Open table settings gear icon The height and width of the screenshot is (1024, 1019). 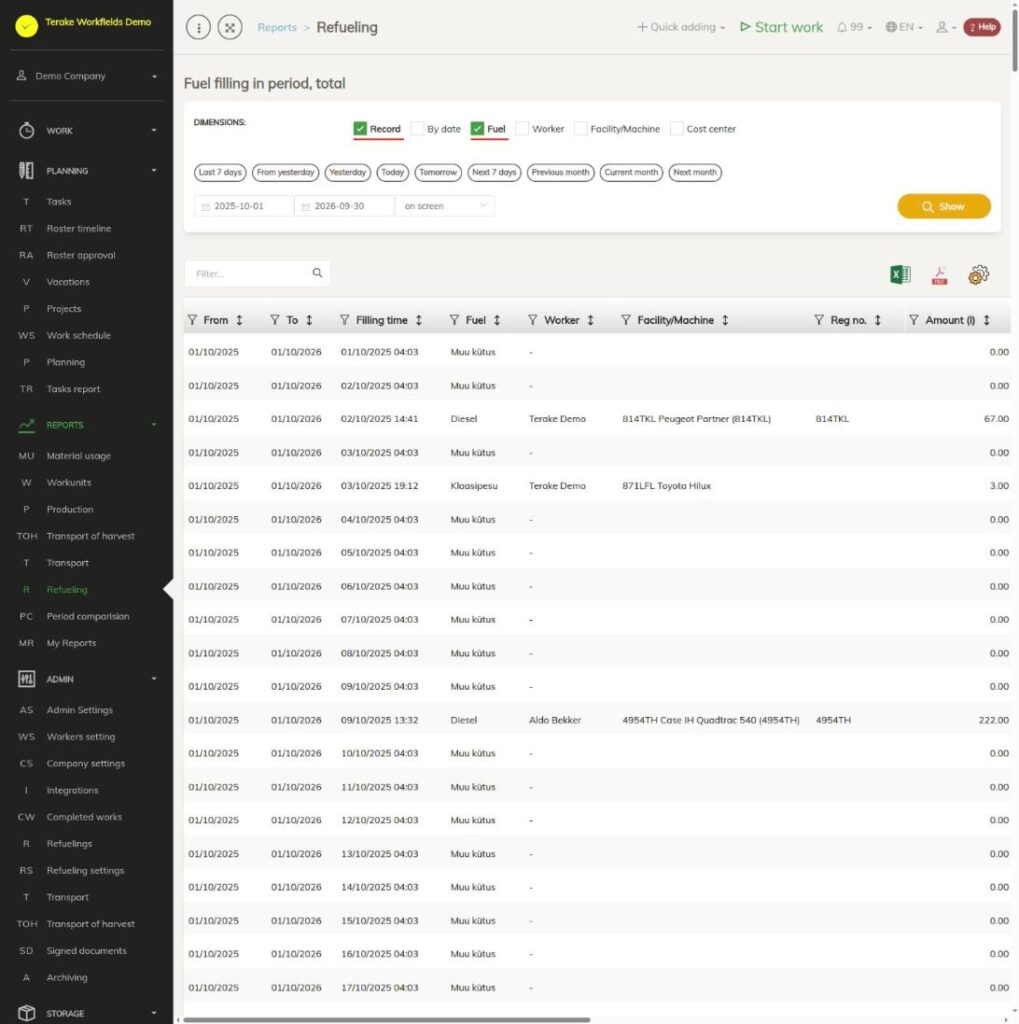(x=978, y=274)
